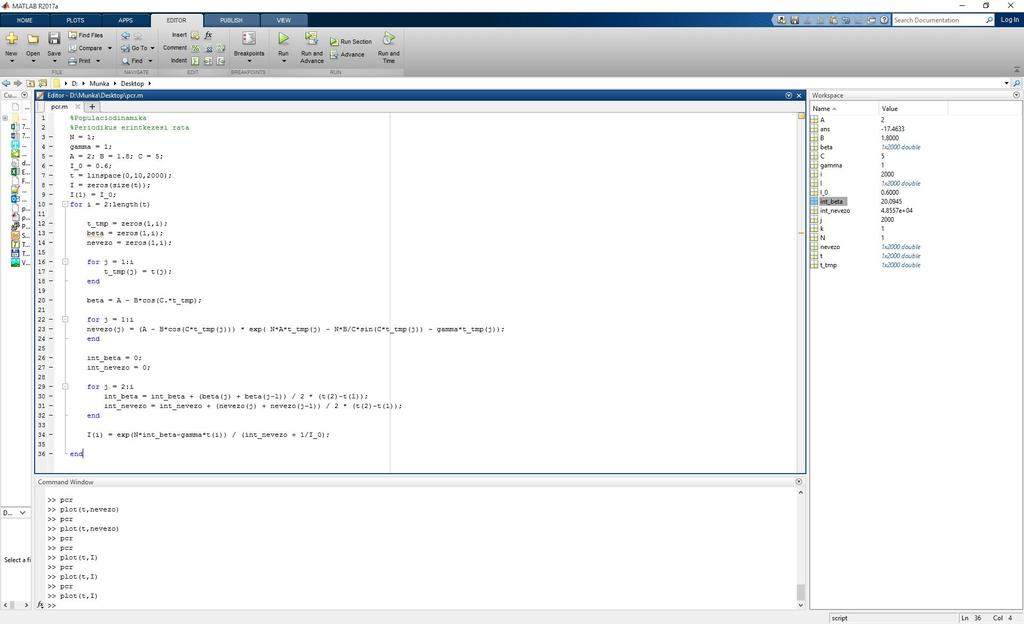This screenshot has height=624, width=1024.
Task: Click the Save floppy disk icon
Action: click(x=54, y=39)
